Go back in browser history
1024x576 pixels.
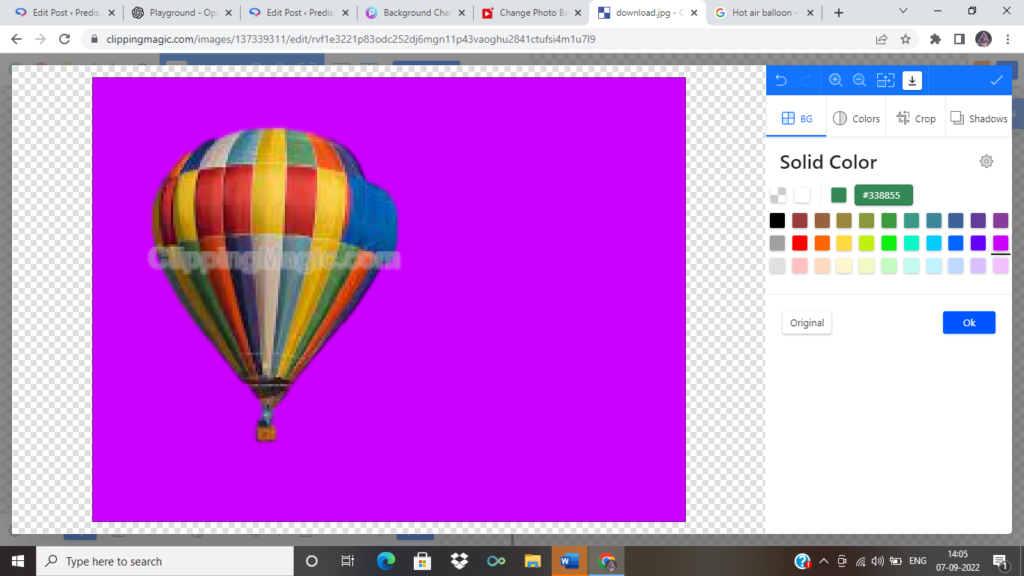[x=16, y=39]
